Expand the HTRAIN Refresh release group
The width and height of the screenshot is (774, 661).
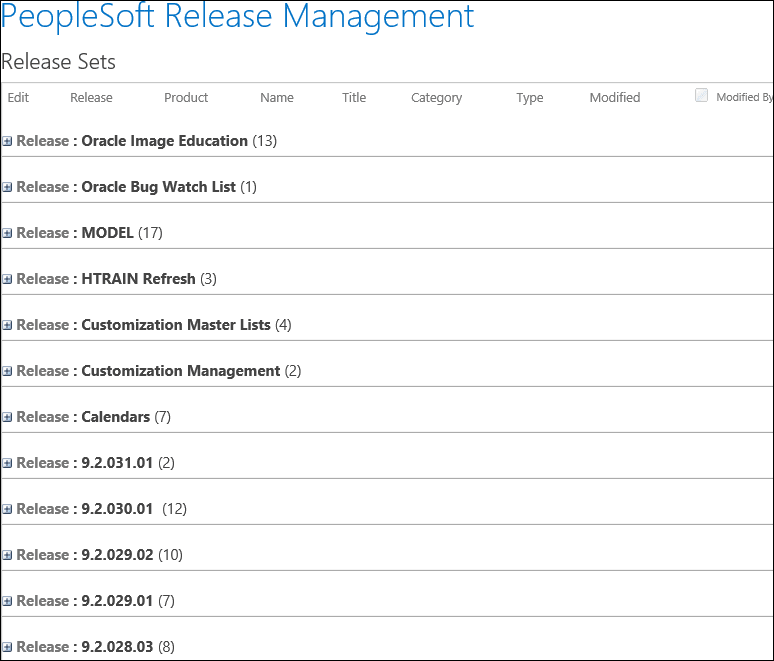tap(7, 279)
